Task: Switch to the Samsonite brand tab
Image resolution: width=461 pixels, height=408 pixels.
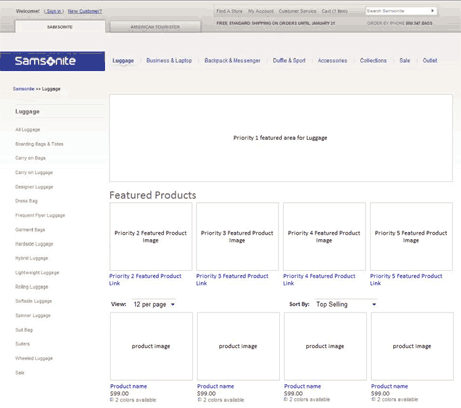Action: pyautogui.click(x=60, y=27)
